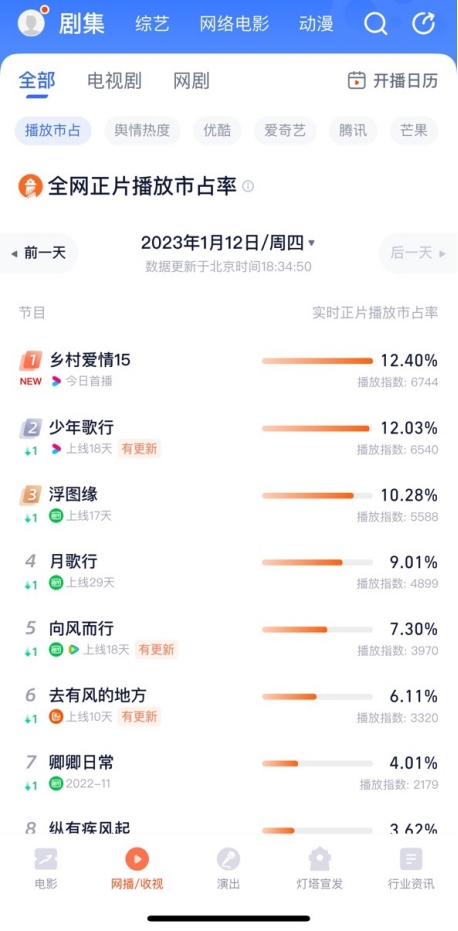Go to 前一天 previous day
Screen dimensions: 458x931
pos(39,253)
